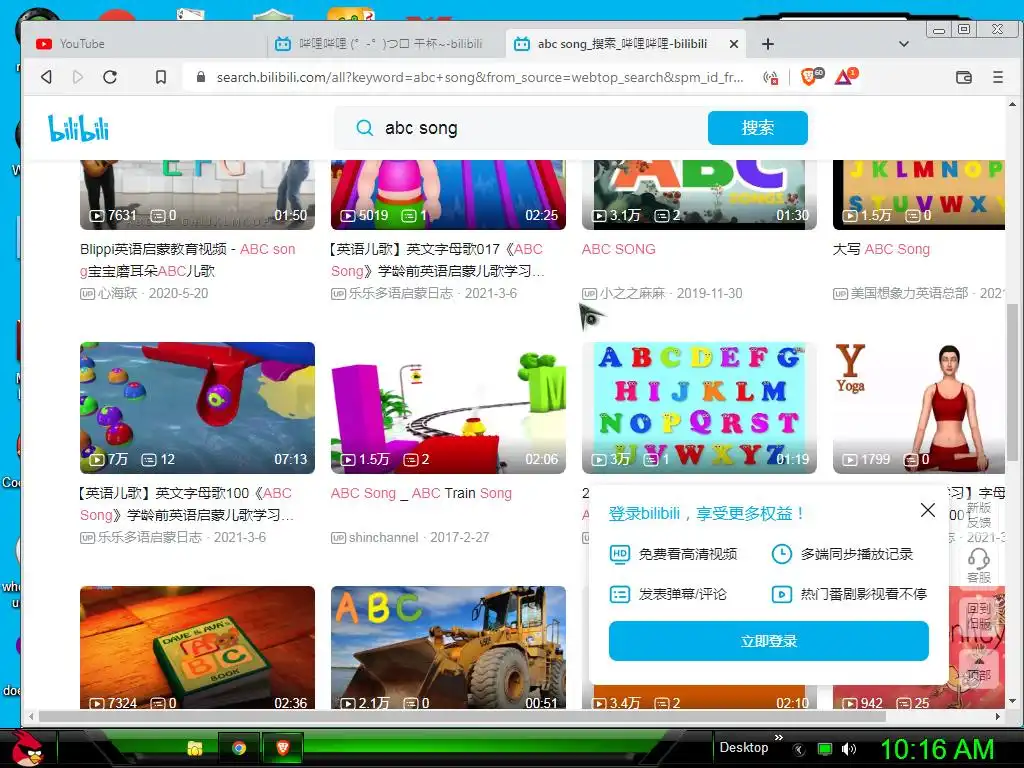Open a new browser tab
1024x768 pixels.
pyautogui.click(x=768, y=44)
